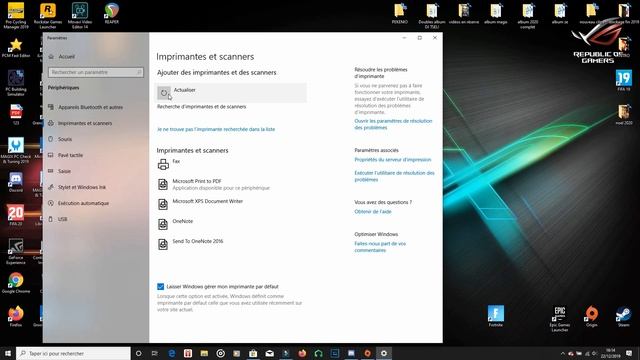640x360 pixels.
Task: Open Microsoft Store from the taskbar
Action: (x=253, y=353)
